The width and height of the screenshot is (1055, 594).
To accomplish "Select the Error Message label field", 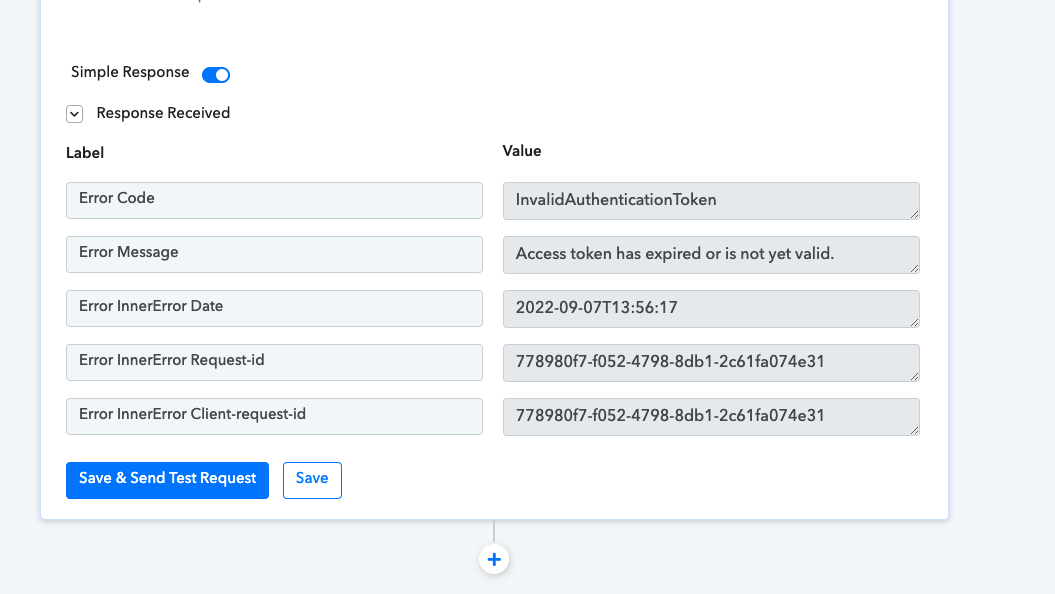I will tap(275, 254).
